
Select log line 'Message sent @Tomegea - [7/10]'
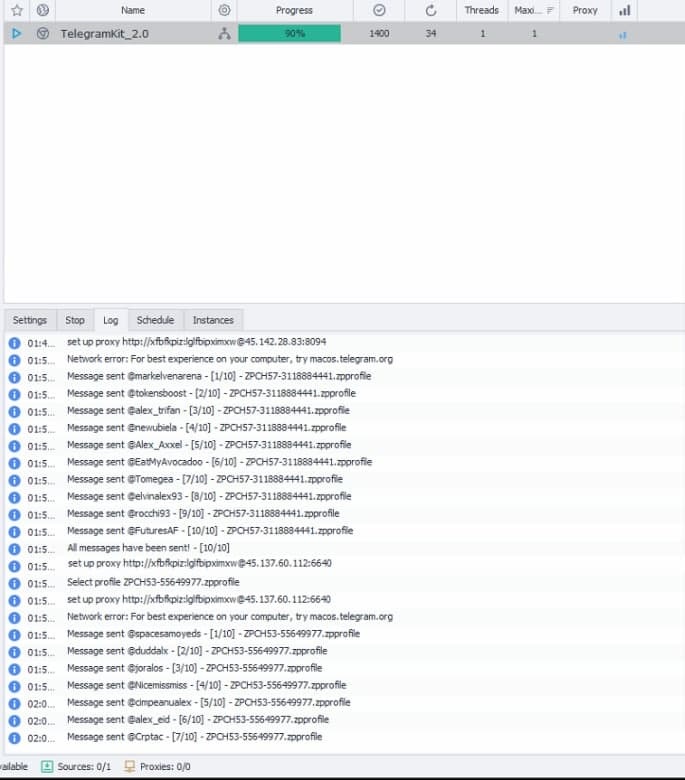tap(205, 479)
